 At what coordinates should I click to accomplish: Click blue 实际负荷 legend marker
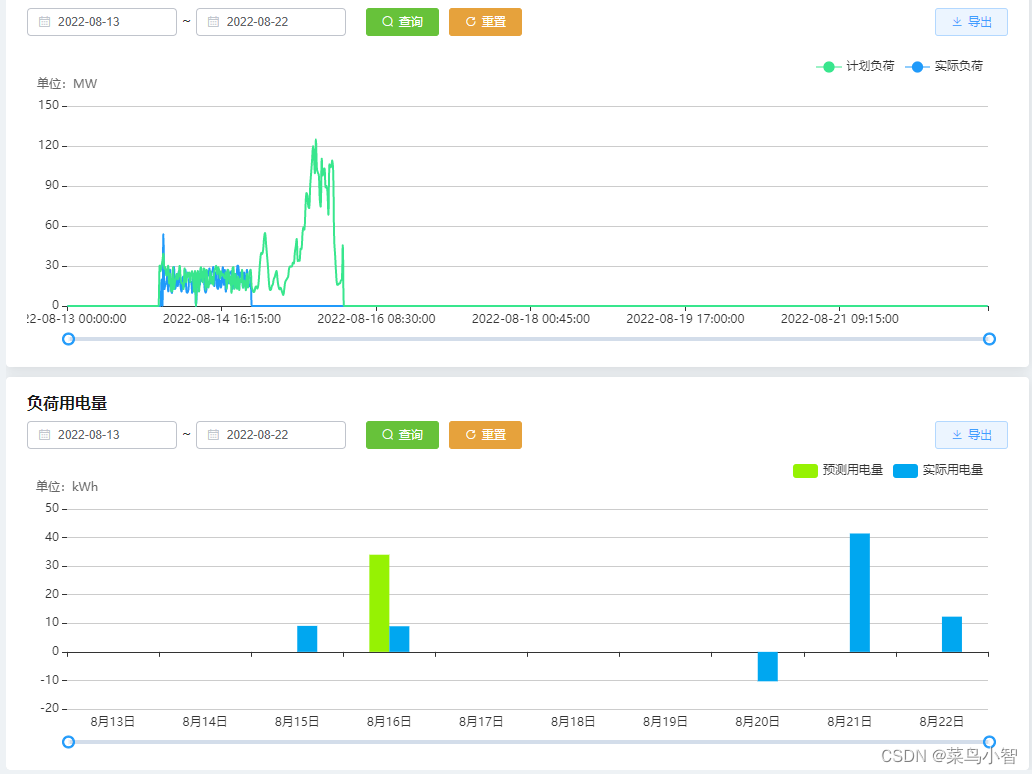(x=917, y=66)
